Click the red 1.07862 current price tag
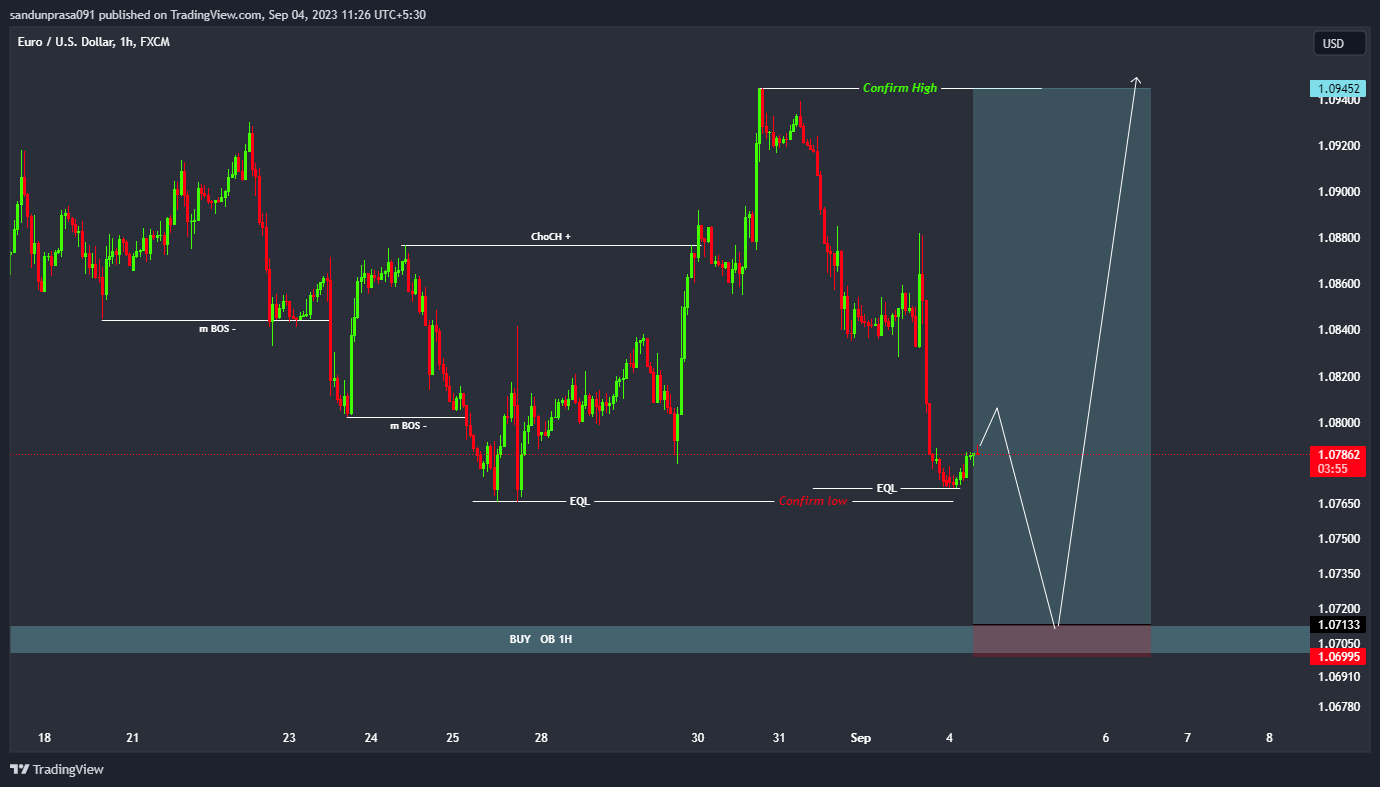1380x787 pixels. [1337, 454]
